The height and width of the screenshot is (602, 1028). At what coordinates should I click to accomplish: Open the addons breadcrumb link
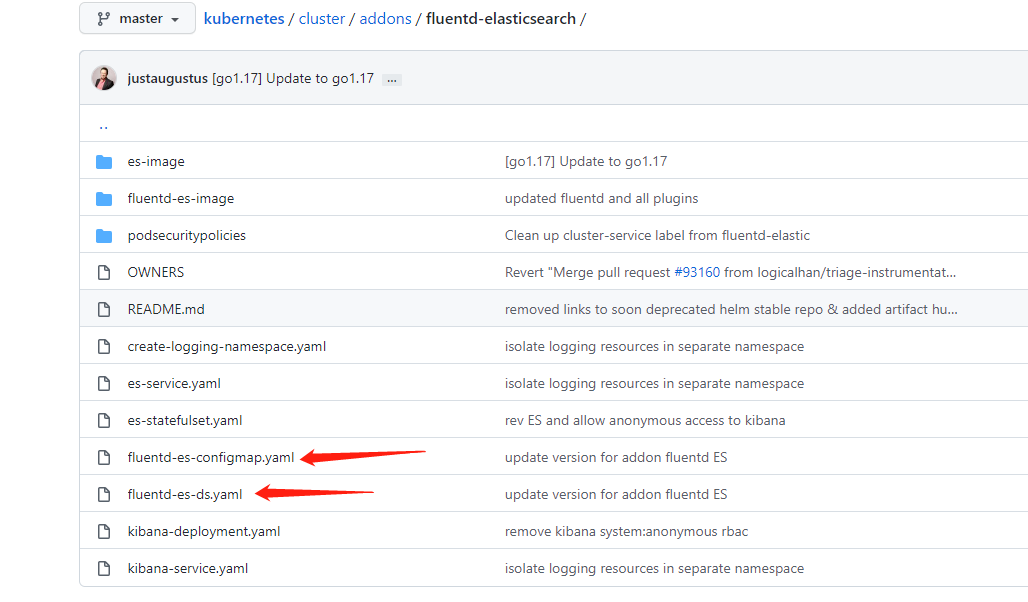(386, 19)
